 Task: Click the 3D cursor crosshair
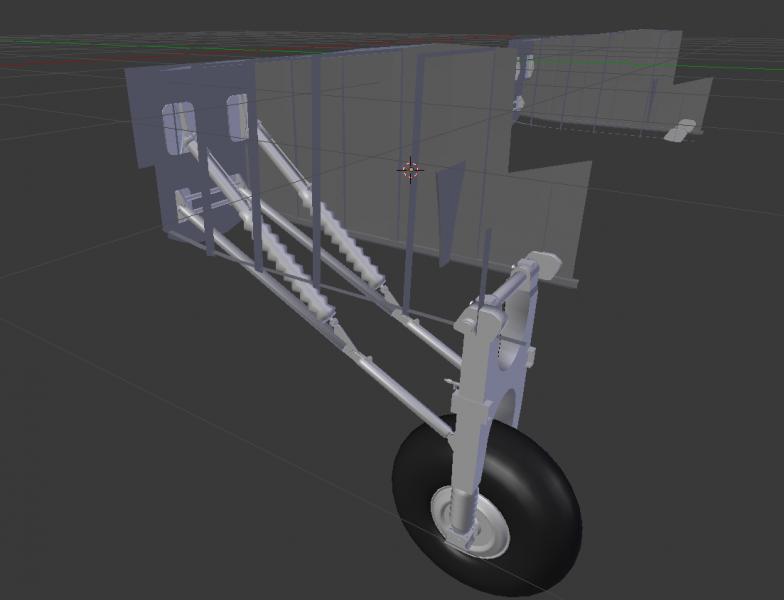coord(410,169)
